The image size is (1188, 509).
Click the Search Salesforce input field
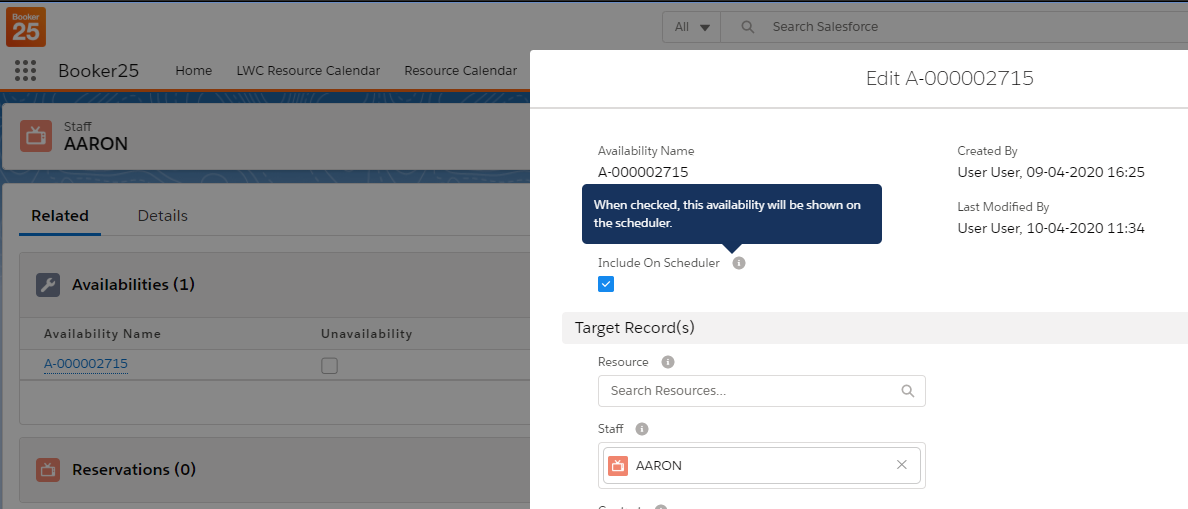950,27
